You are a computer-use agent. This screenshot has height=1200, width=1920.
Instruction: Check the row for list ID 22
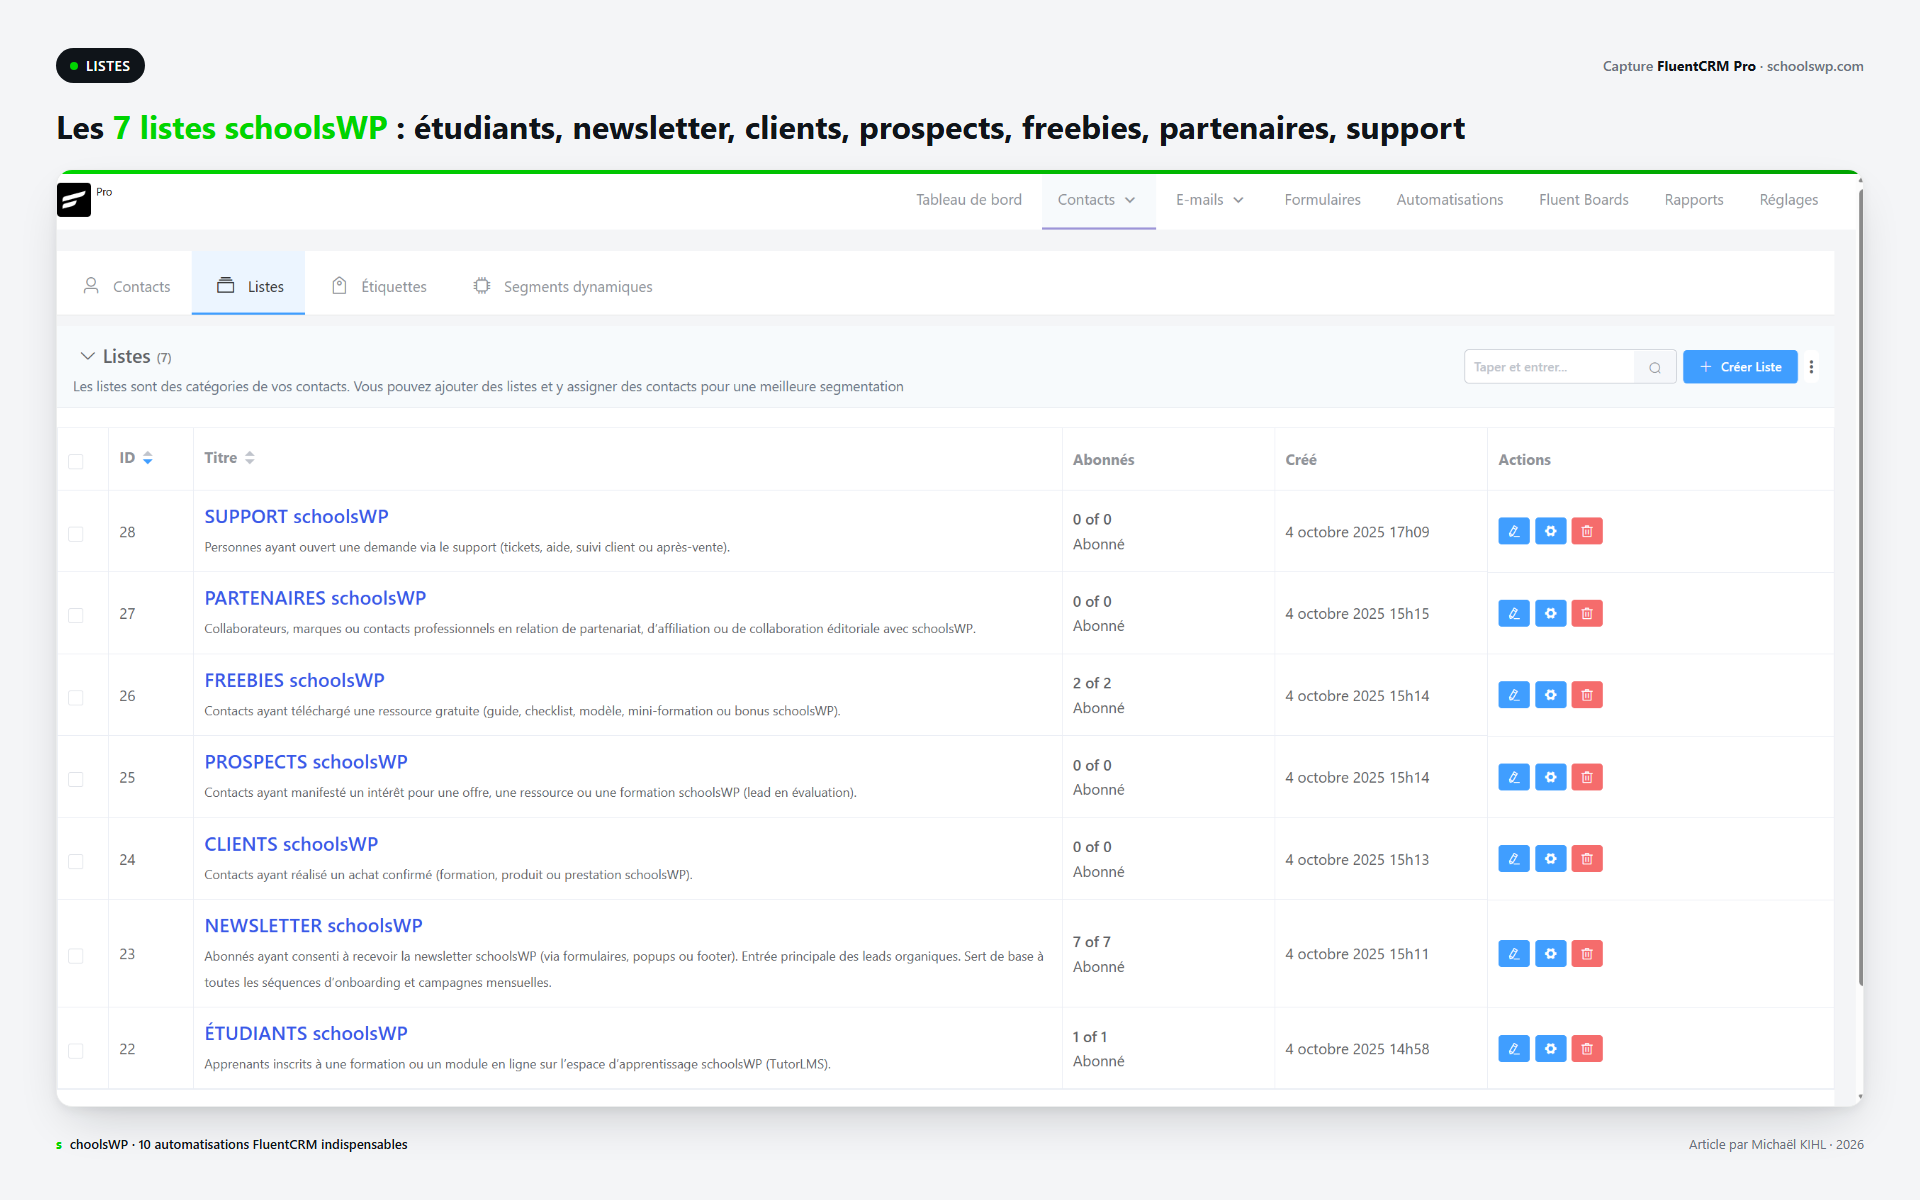pyautogui.click(x=75, y=1051)
